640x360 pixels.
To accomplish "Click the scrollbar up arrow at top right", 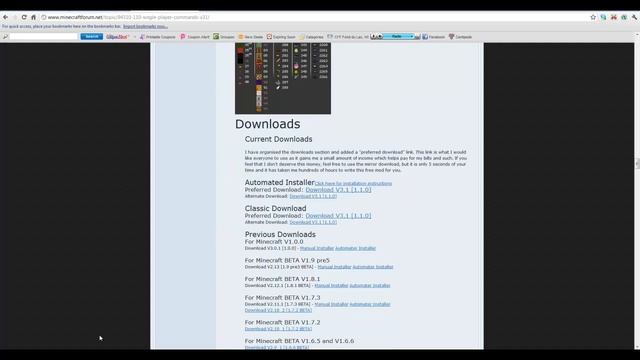I will click(637, 34).
